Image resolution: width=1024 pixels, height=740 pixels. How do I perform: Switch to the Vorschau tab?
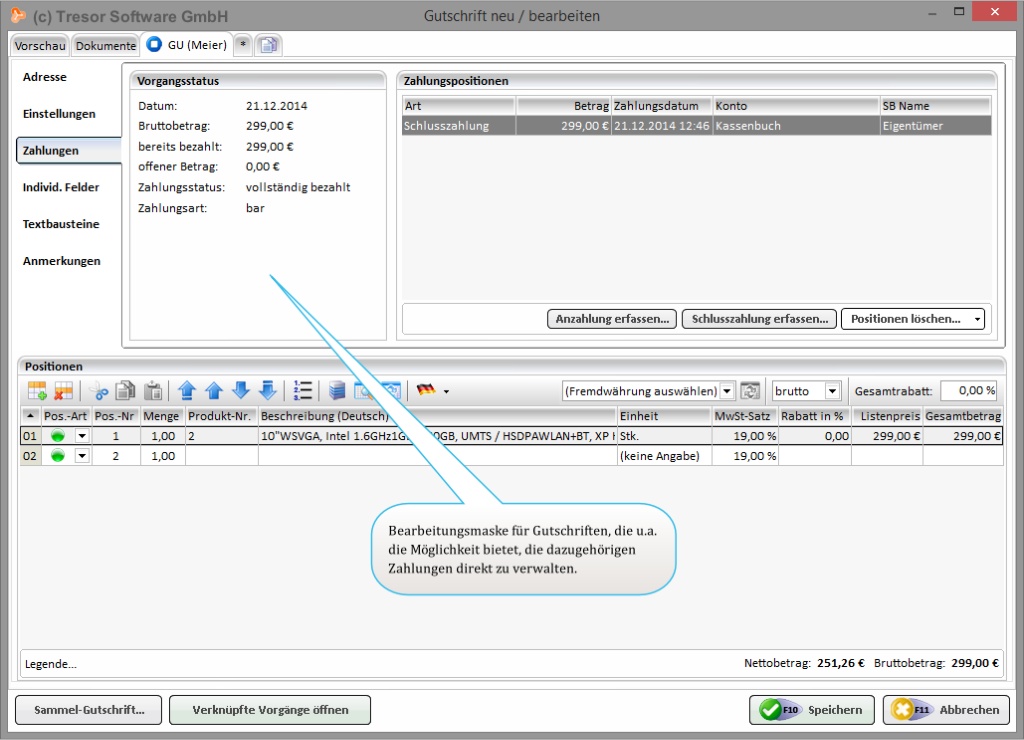click(40, 46)
